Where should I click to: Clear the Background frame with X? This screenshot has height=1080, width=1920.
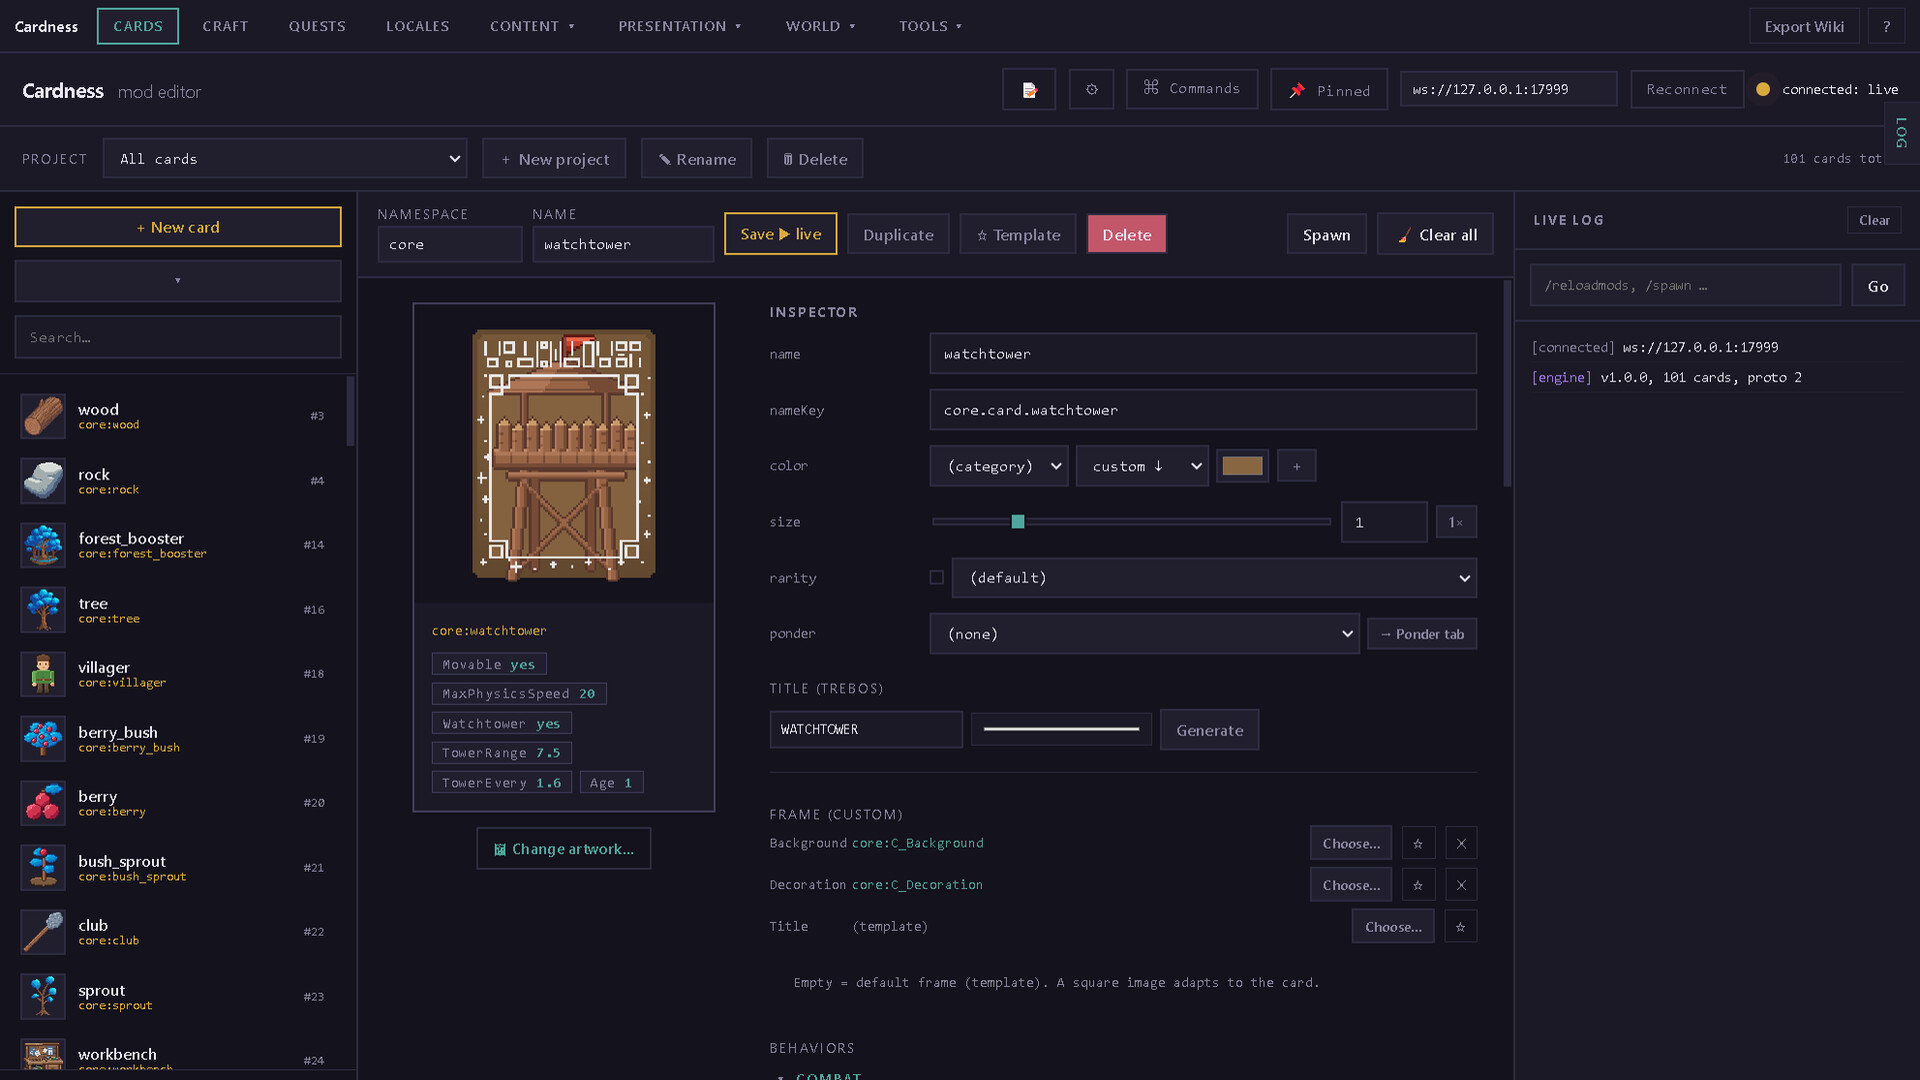coord(1461,843)
